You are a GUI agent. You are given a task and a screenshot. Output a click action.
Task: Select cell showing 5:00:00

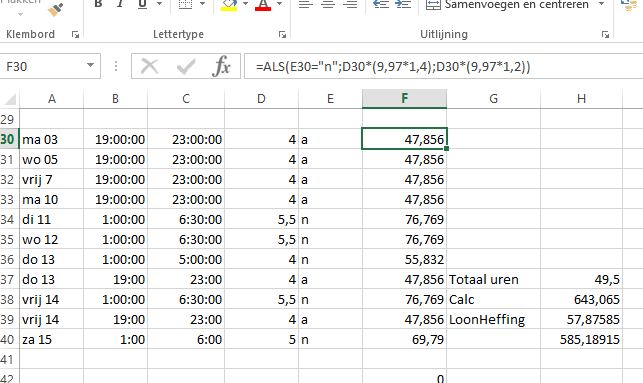pos(186,260)
